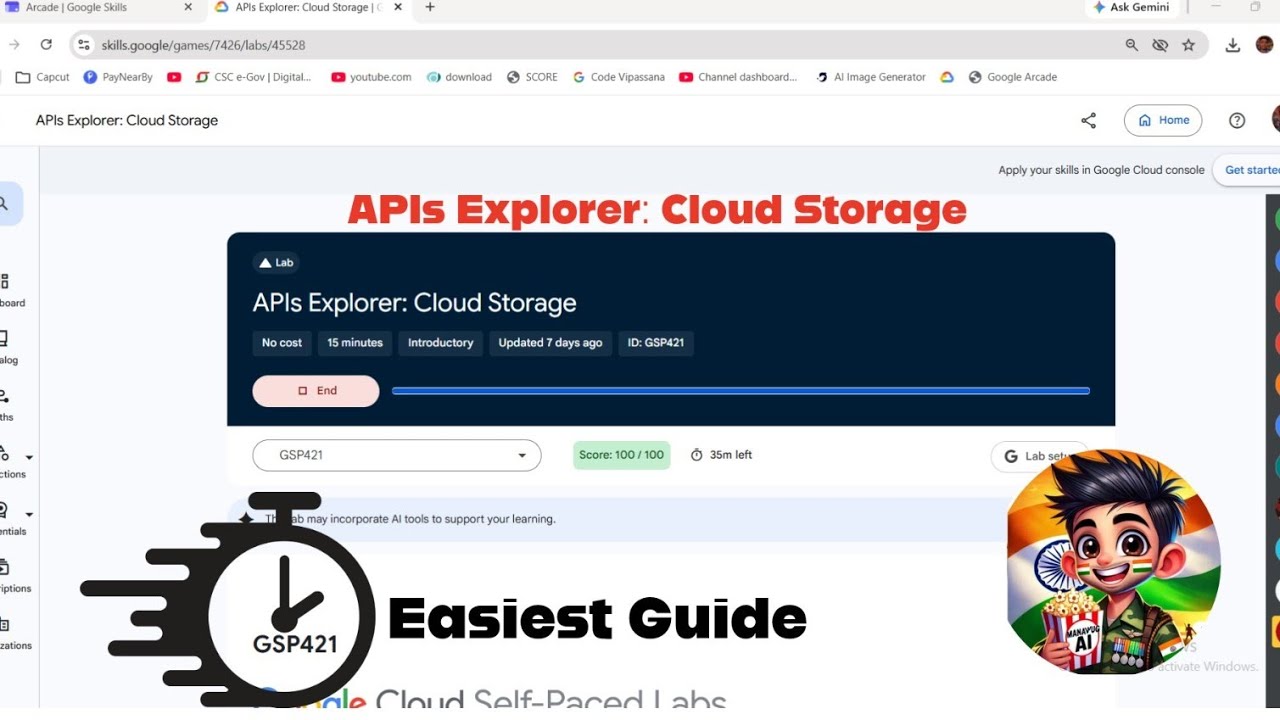Click the lab progress bar
Image resolution: width=1280 pixels, height=720 pixels.
tap(741, 391)
